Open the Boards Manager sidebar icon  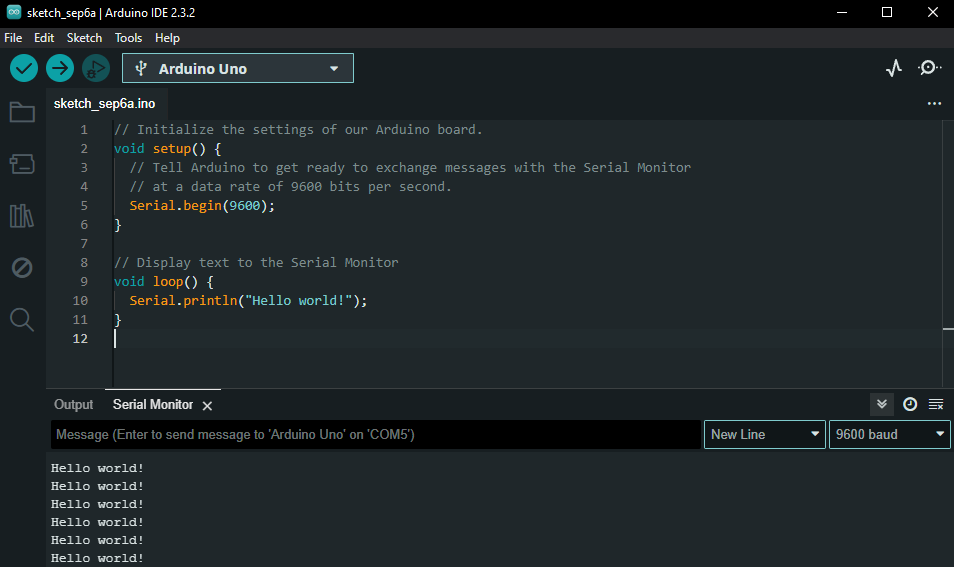coord(22,164)
